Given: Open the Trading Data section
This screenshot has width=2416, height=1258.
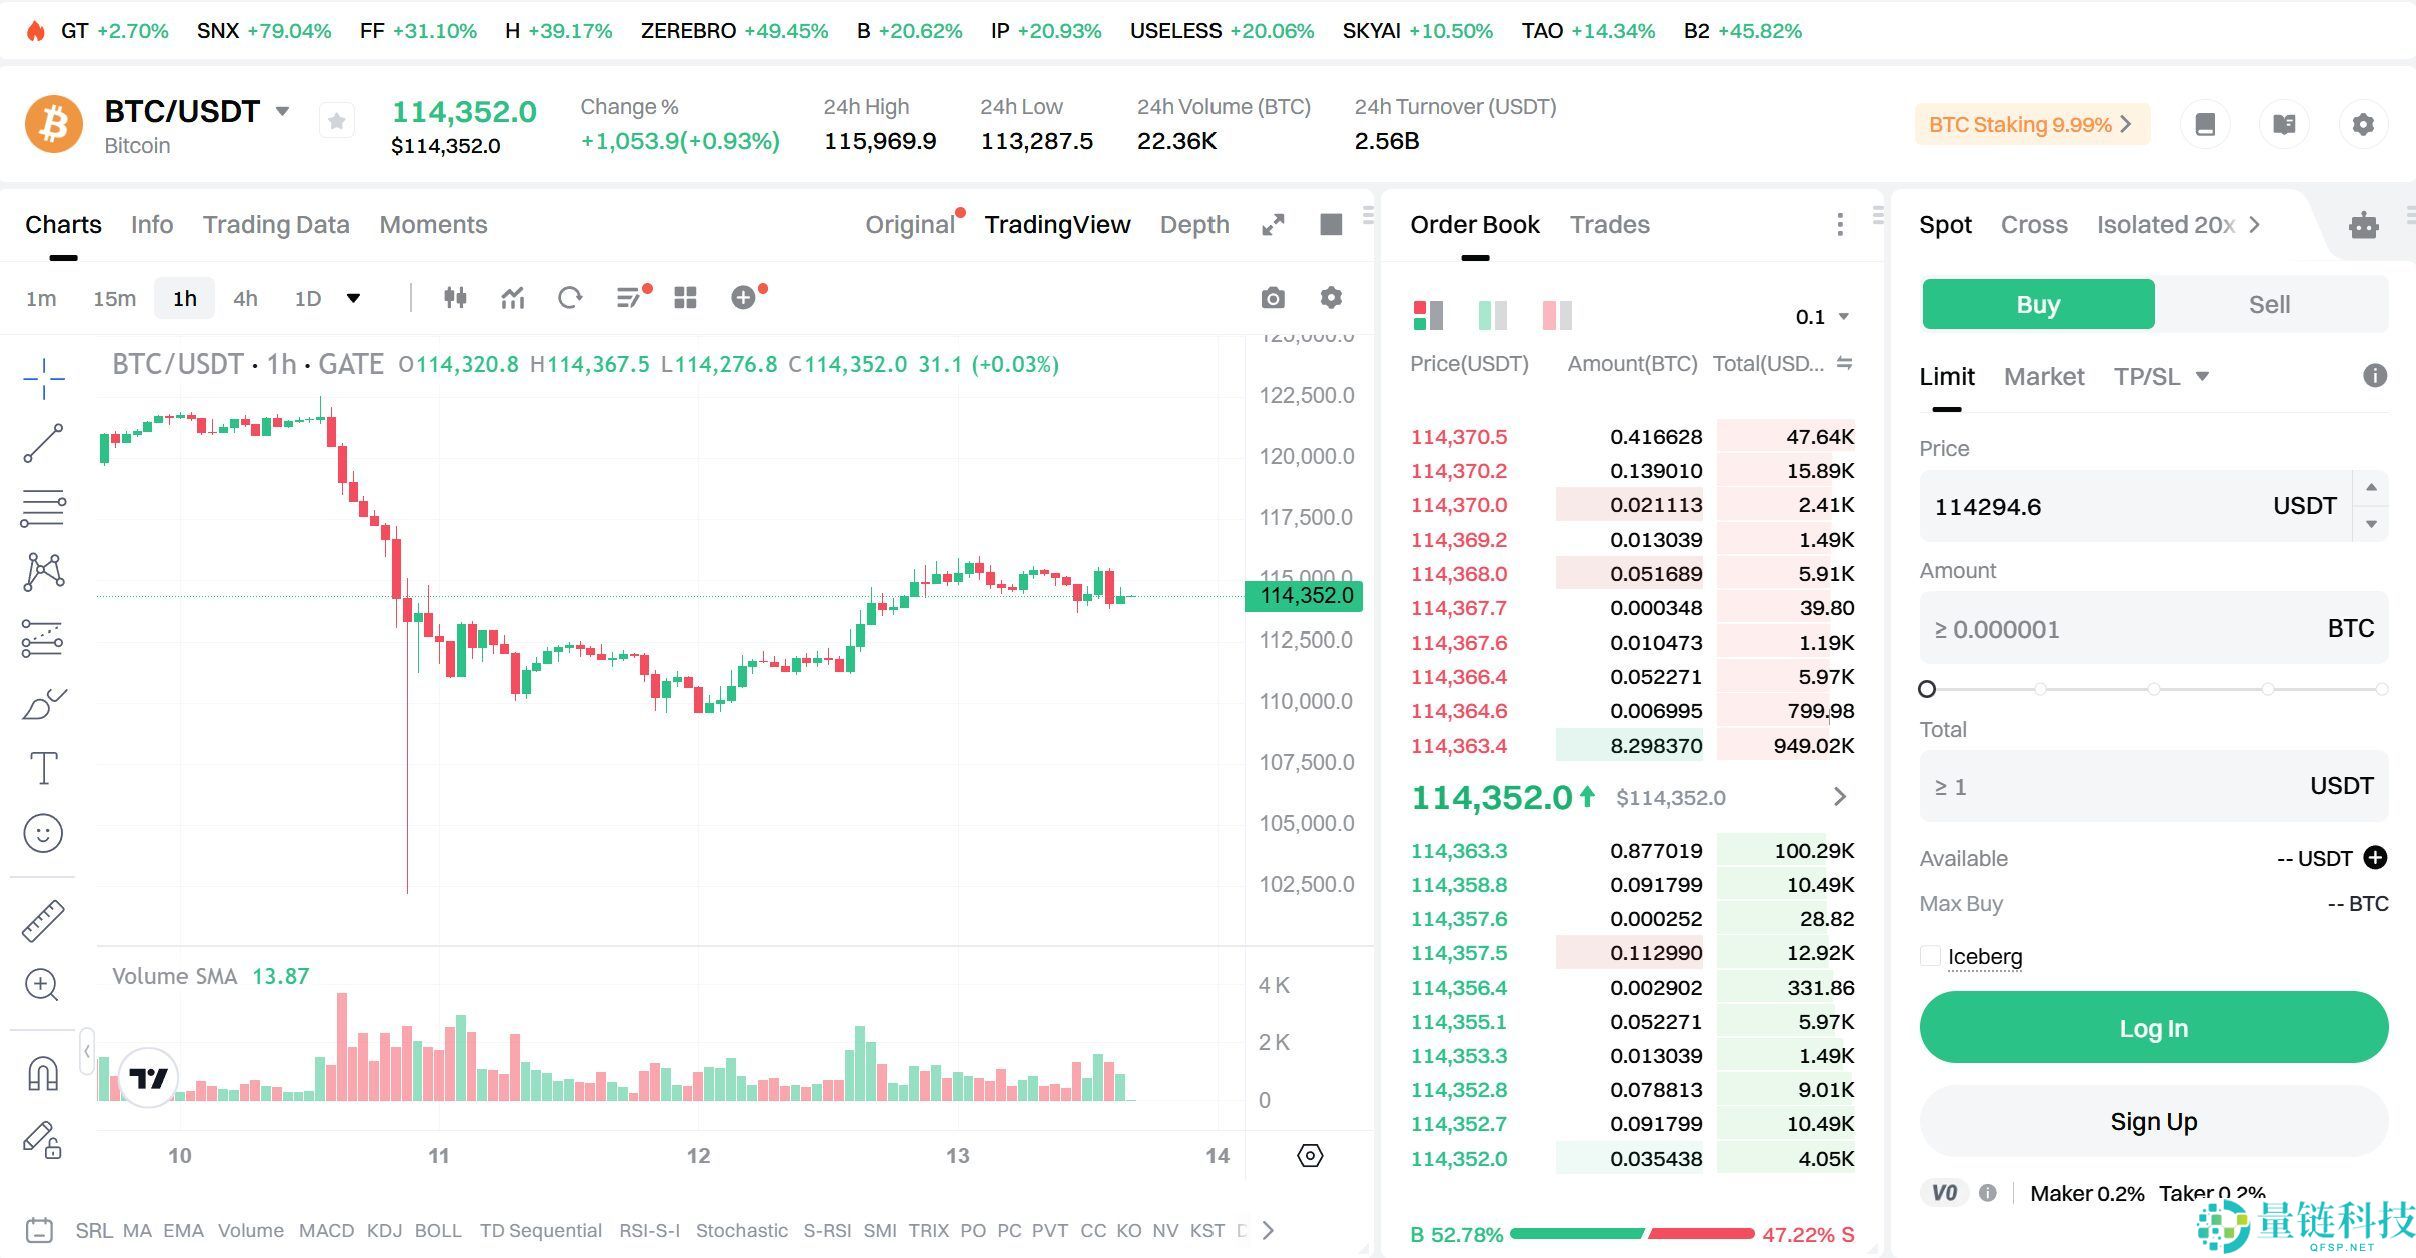Looking at the screenshot, I should point(276,224).
